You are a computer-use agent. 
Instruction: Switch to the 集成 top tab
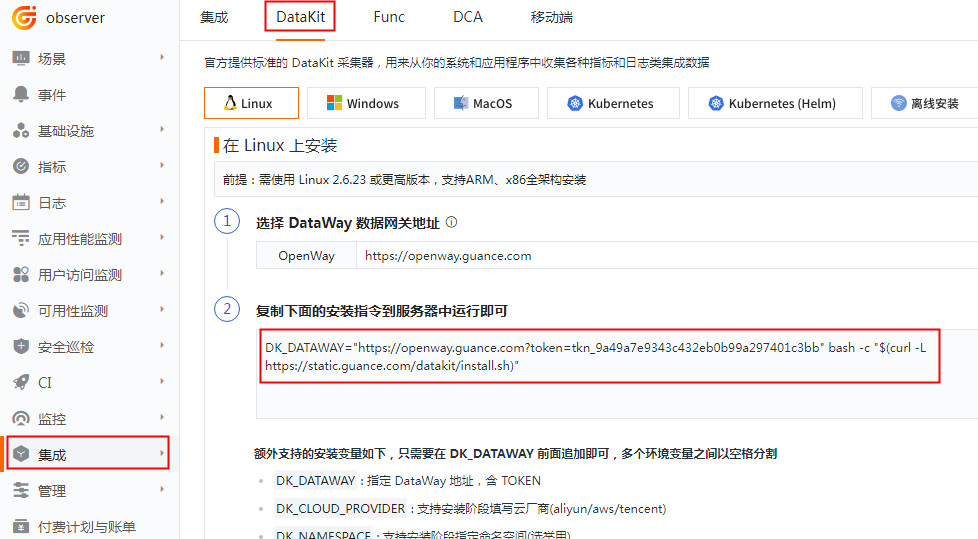(x=214, y=17)
